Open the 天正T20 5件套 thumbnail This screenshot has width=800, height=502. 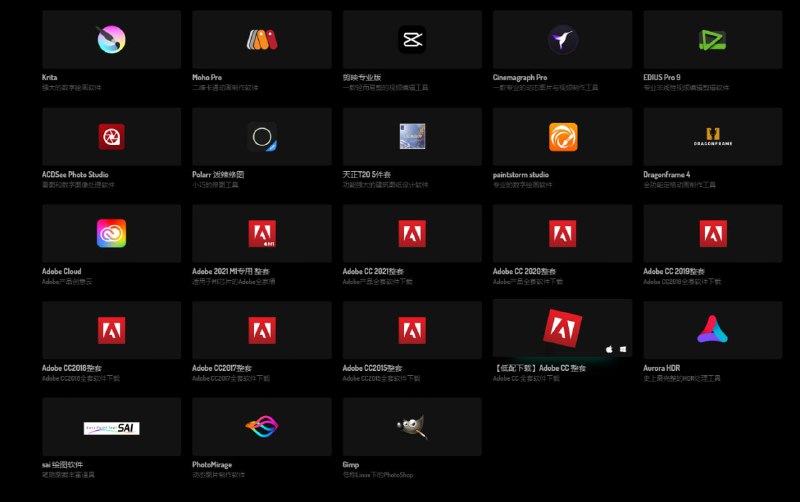click(x=411, y=136)
